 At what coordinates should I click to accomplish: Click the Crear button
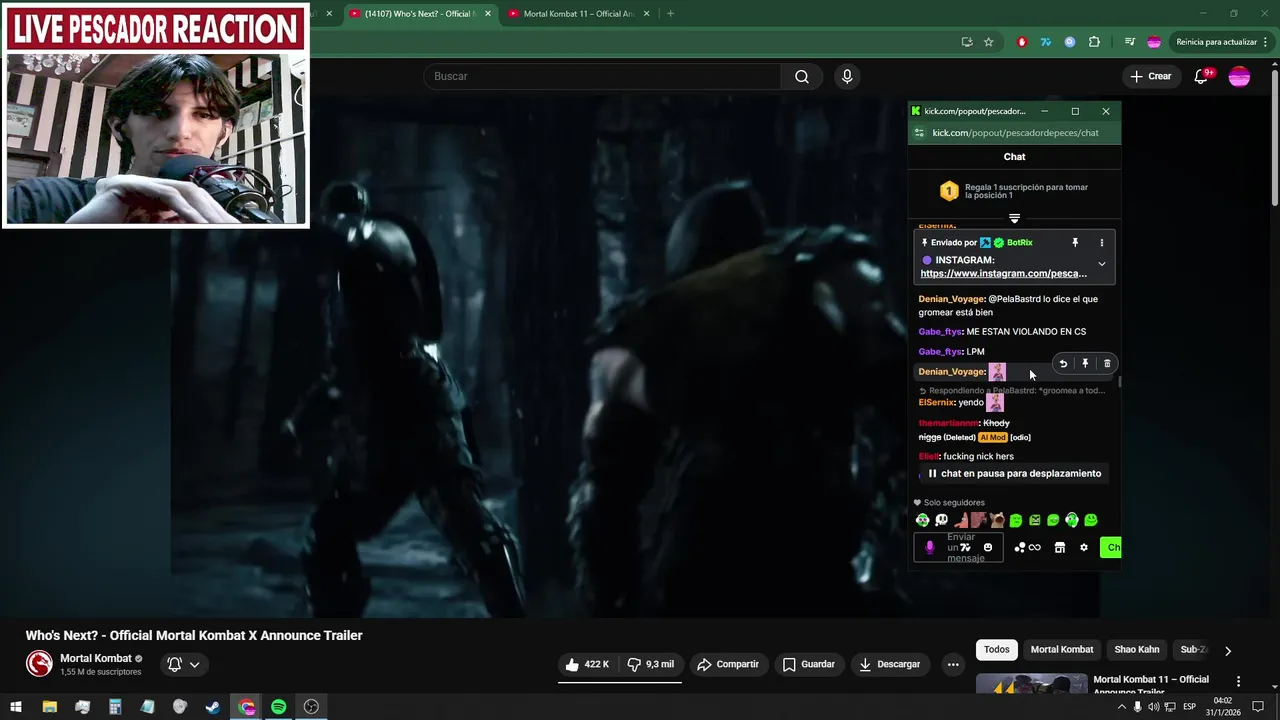[x=1150, y=77]
